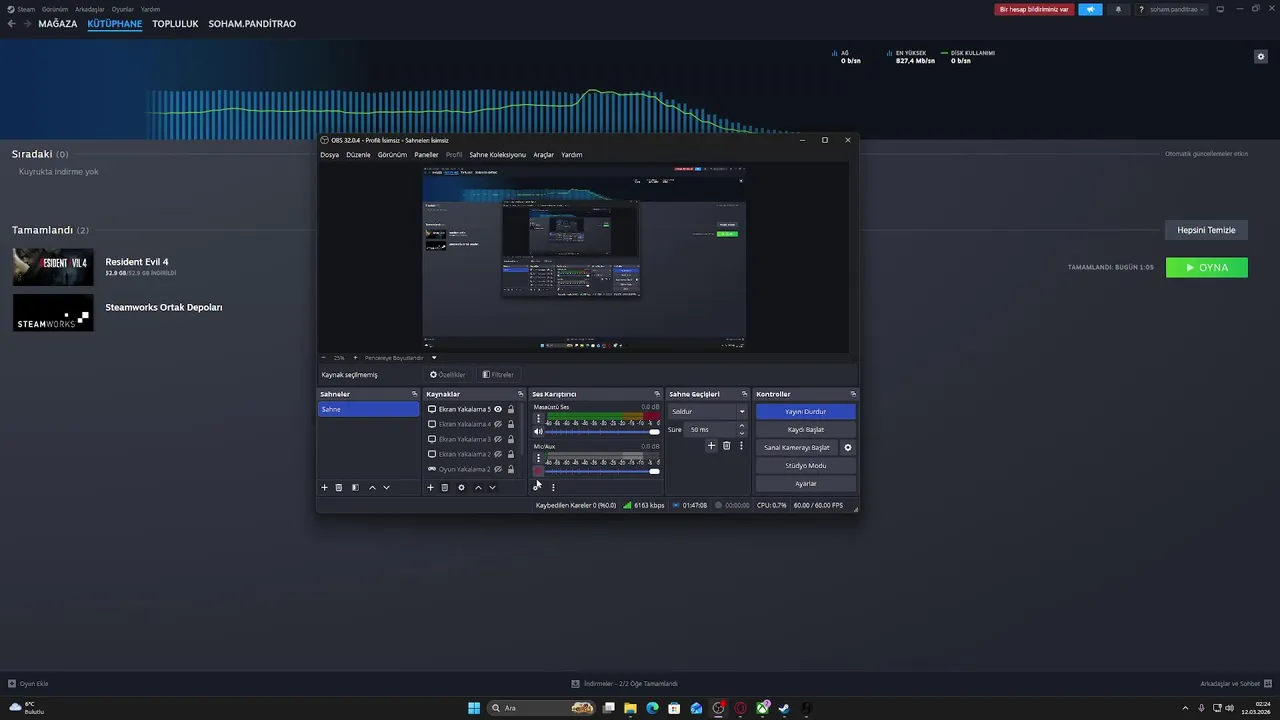
Task: Open scene filters icon in Sahneler toolbar
Action: click(355, 487)
